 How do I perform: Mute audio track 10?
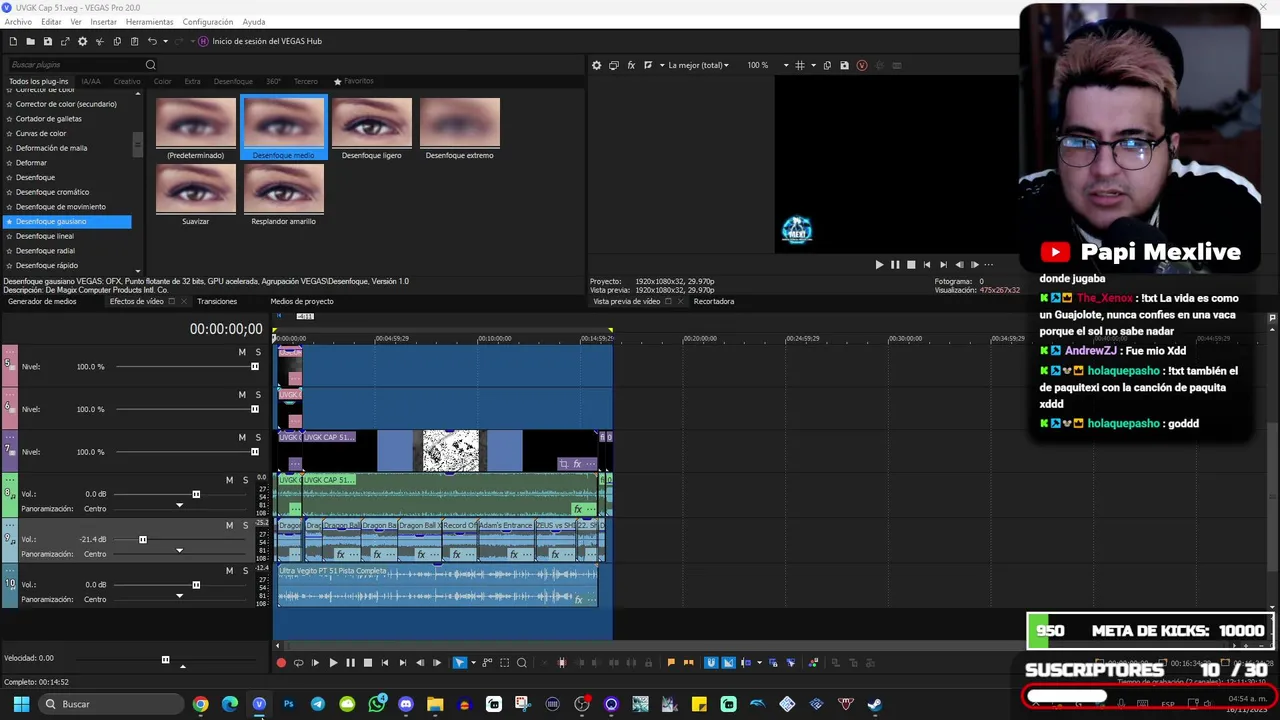229,571
